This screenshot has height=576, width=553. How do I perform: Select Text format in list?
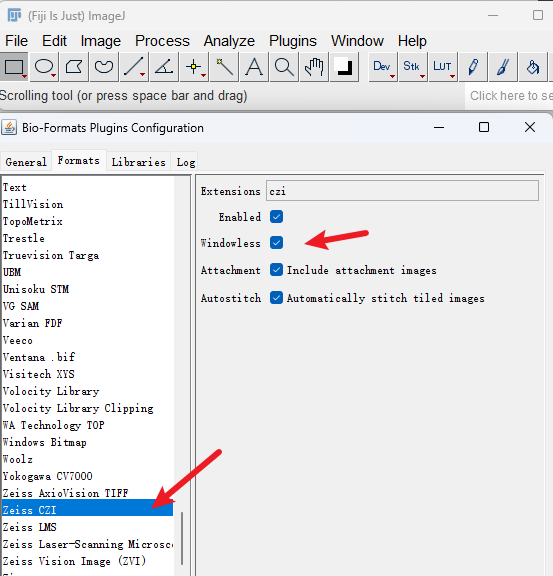pos(87,187)
